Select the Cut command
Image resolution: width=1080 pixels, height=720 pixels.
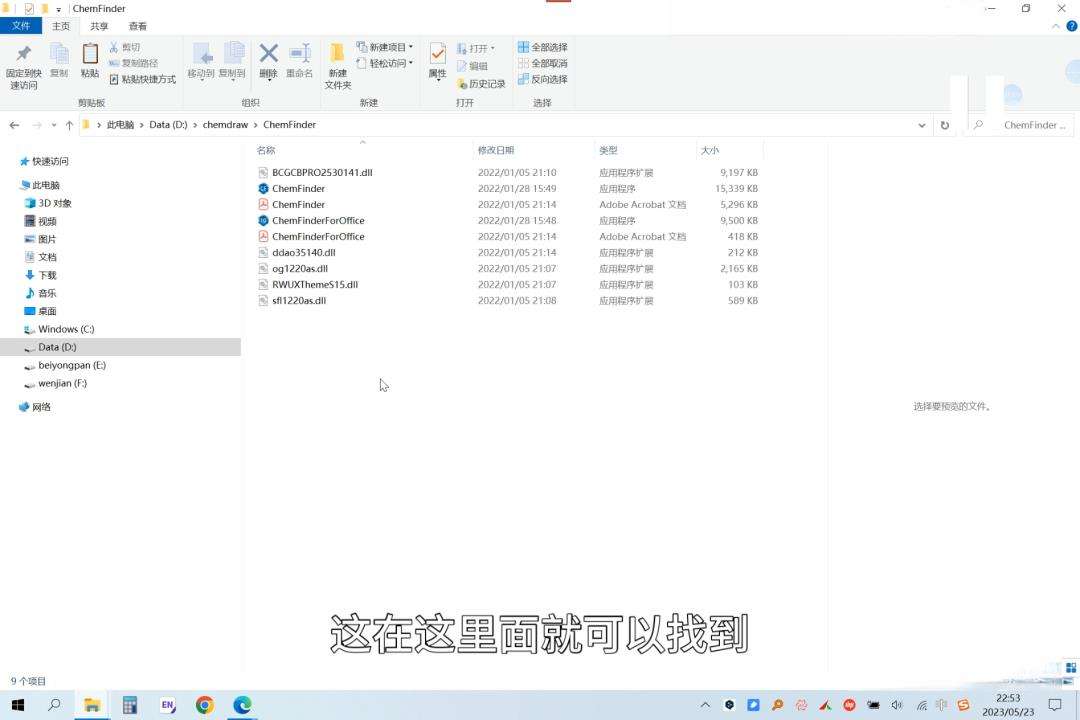pos(125,47)
